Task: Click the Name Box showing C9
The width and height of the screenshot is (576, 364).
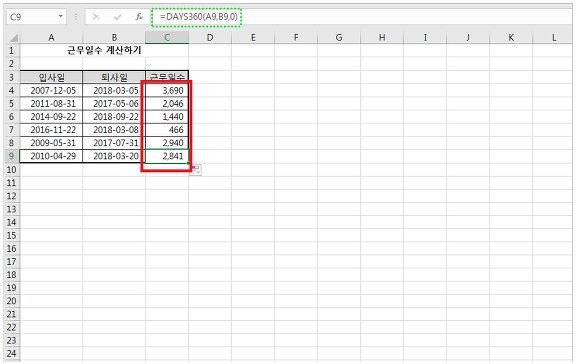Action: tap(36, 17)
